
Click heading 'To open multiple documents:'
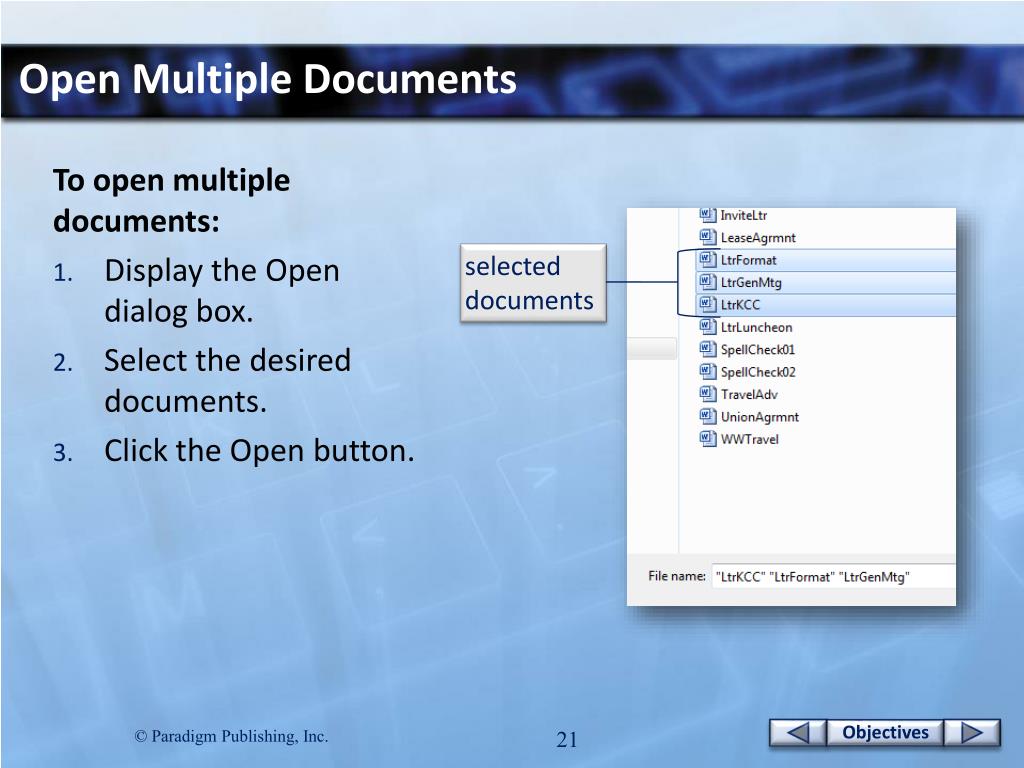pos(171,200)
